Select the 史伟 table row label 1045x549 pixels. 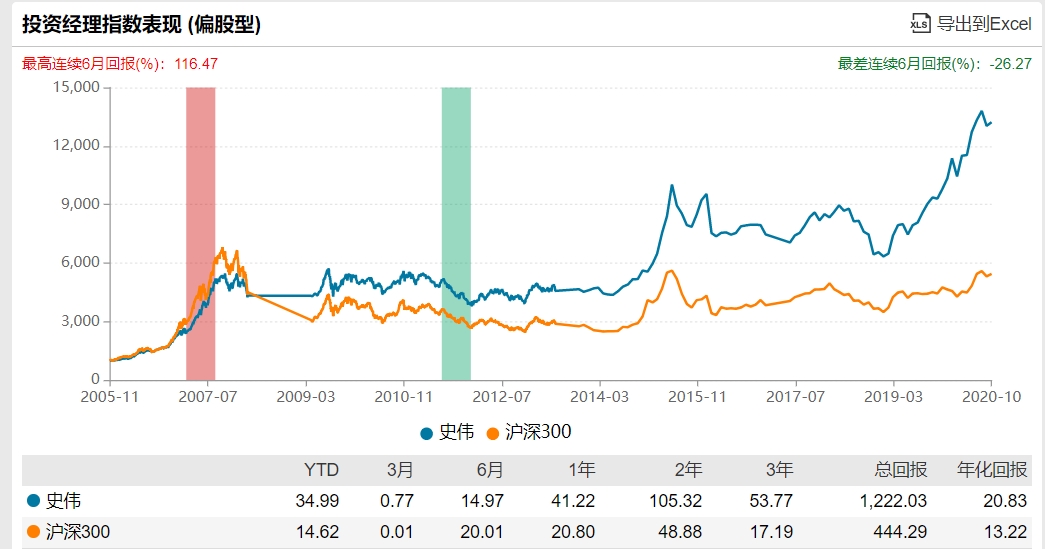63,501
